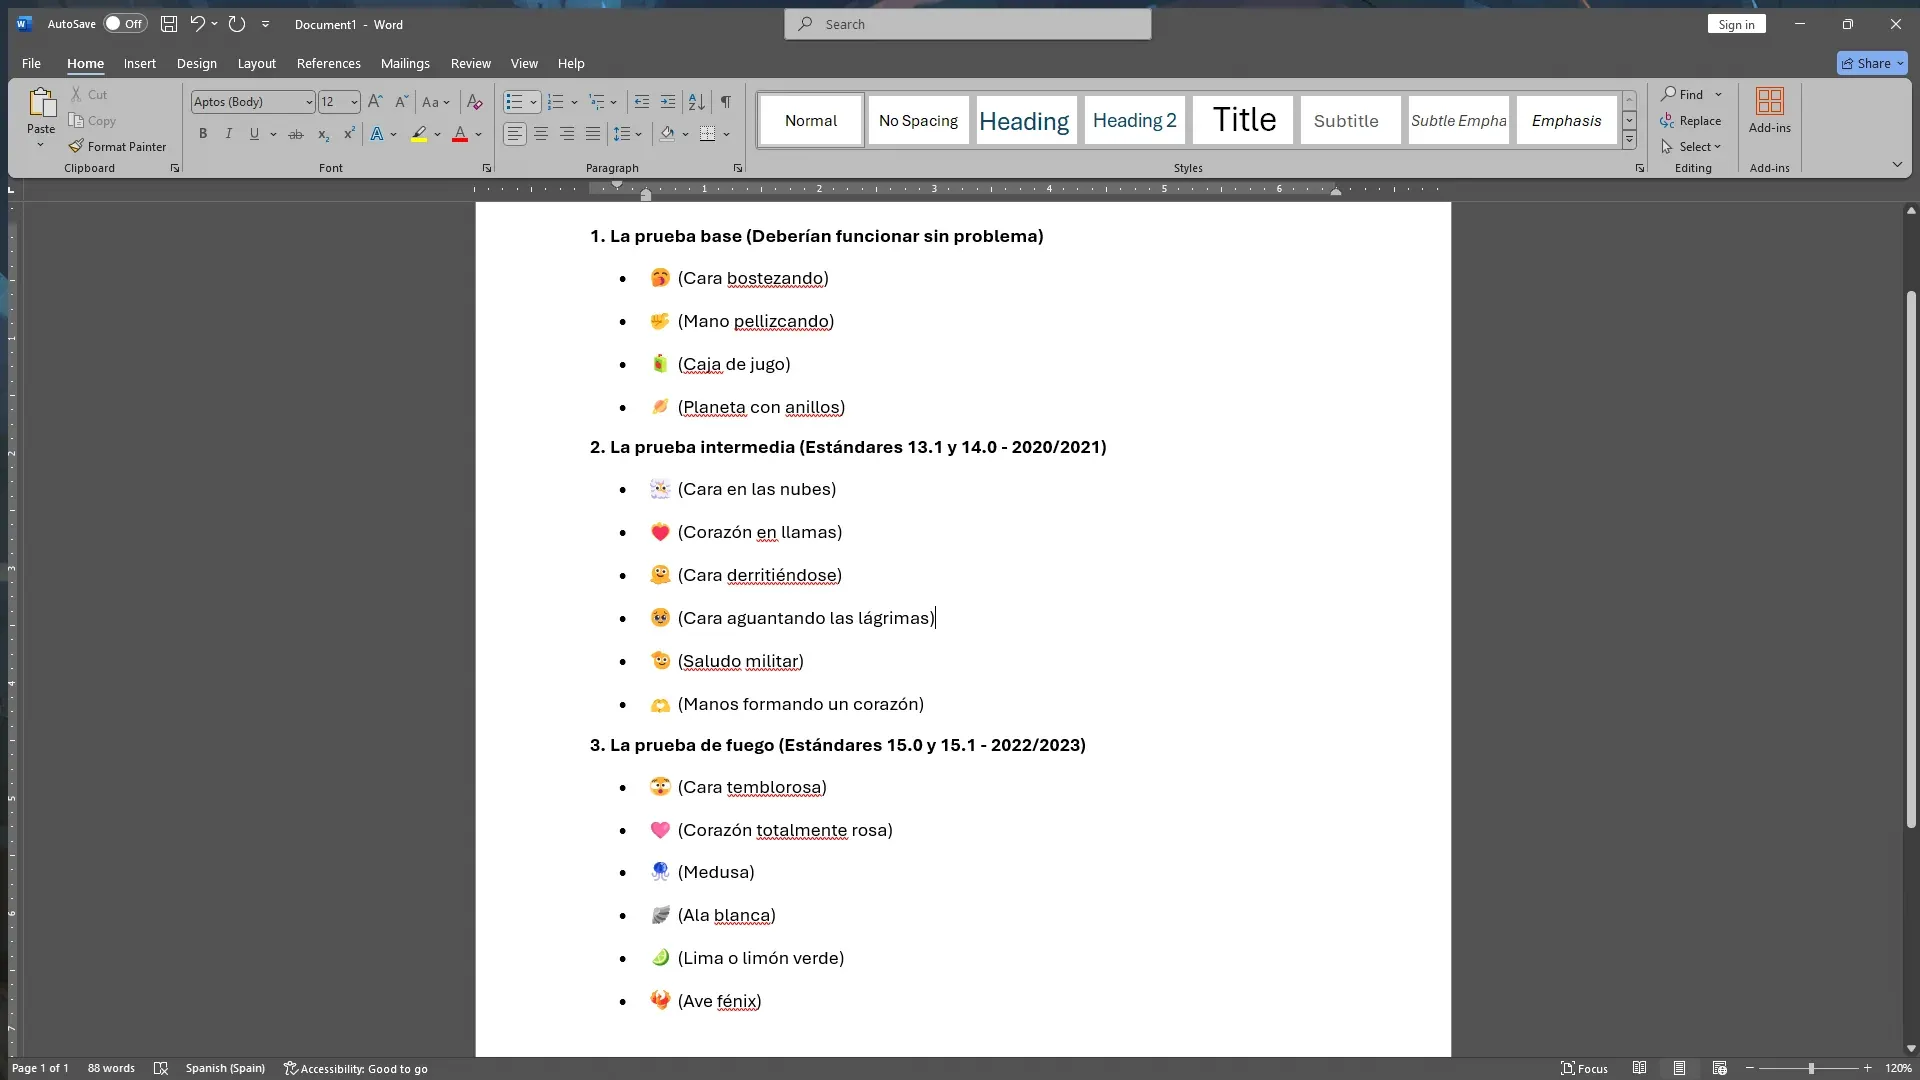Switch to the Insert ribbon tab
This screenshot has height=1080, width=1920.
[x=139, y=63]
